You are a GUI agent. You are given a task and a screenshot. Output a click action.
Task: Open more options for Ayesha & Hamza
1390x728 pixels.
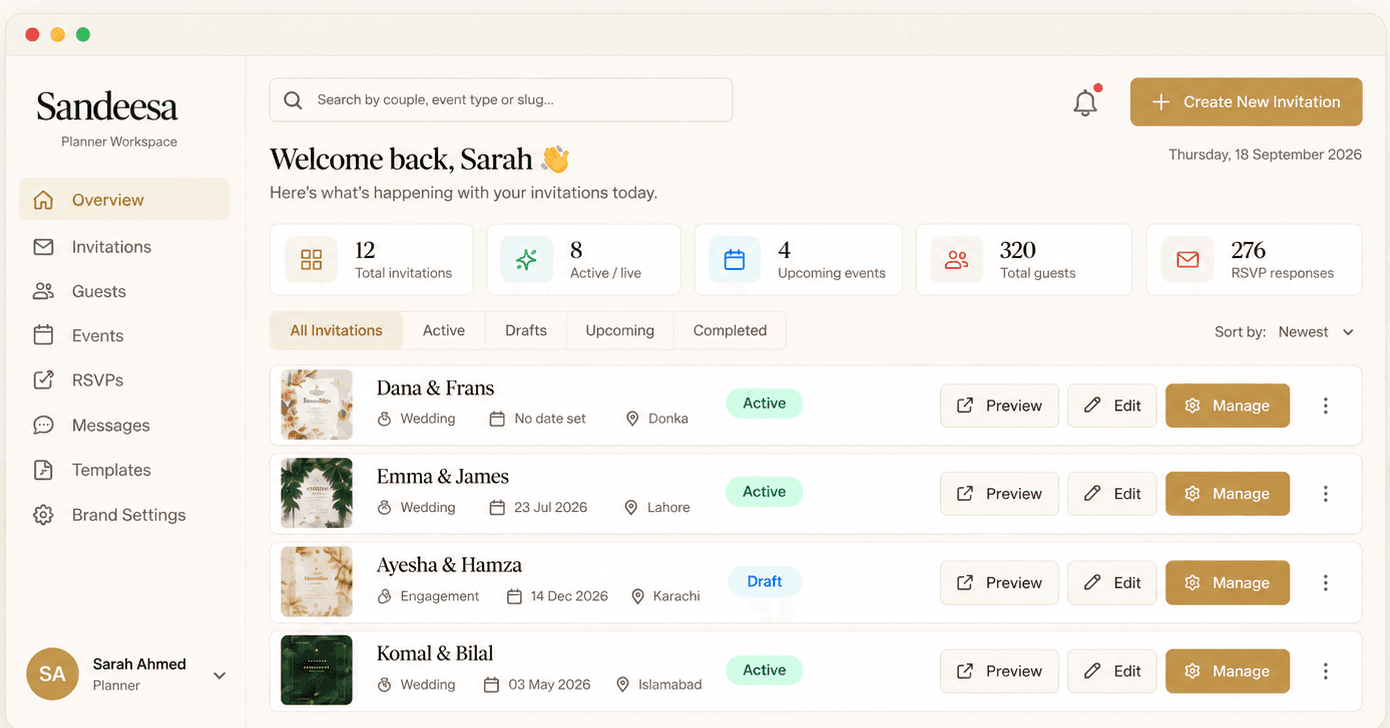(1325, 583)
